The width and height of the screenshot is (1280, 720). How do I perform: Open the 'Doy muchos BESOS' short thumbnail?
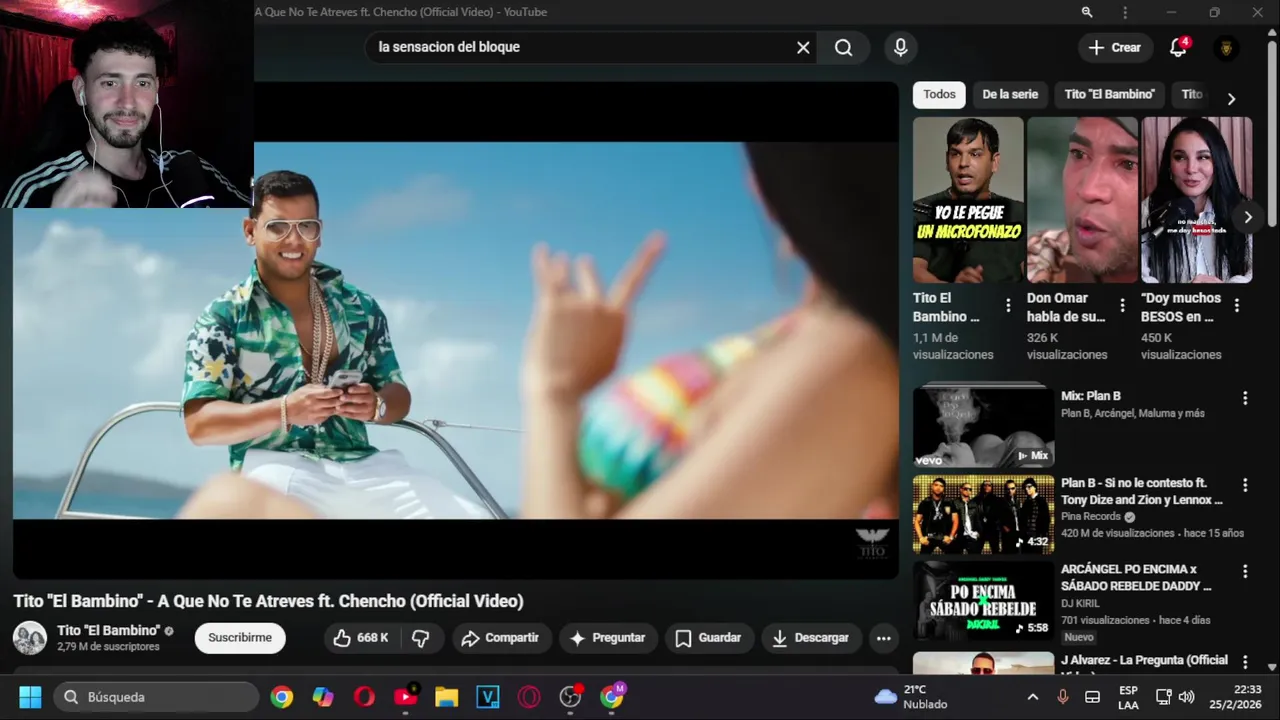pyautogui.click(x=1197, y=200)
